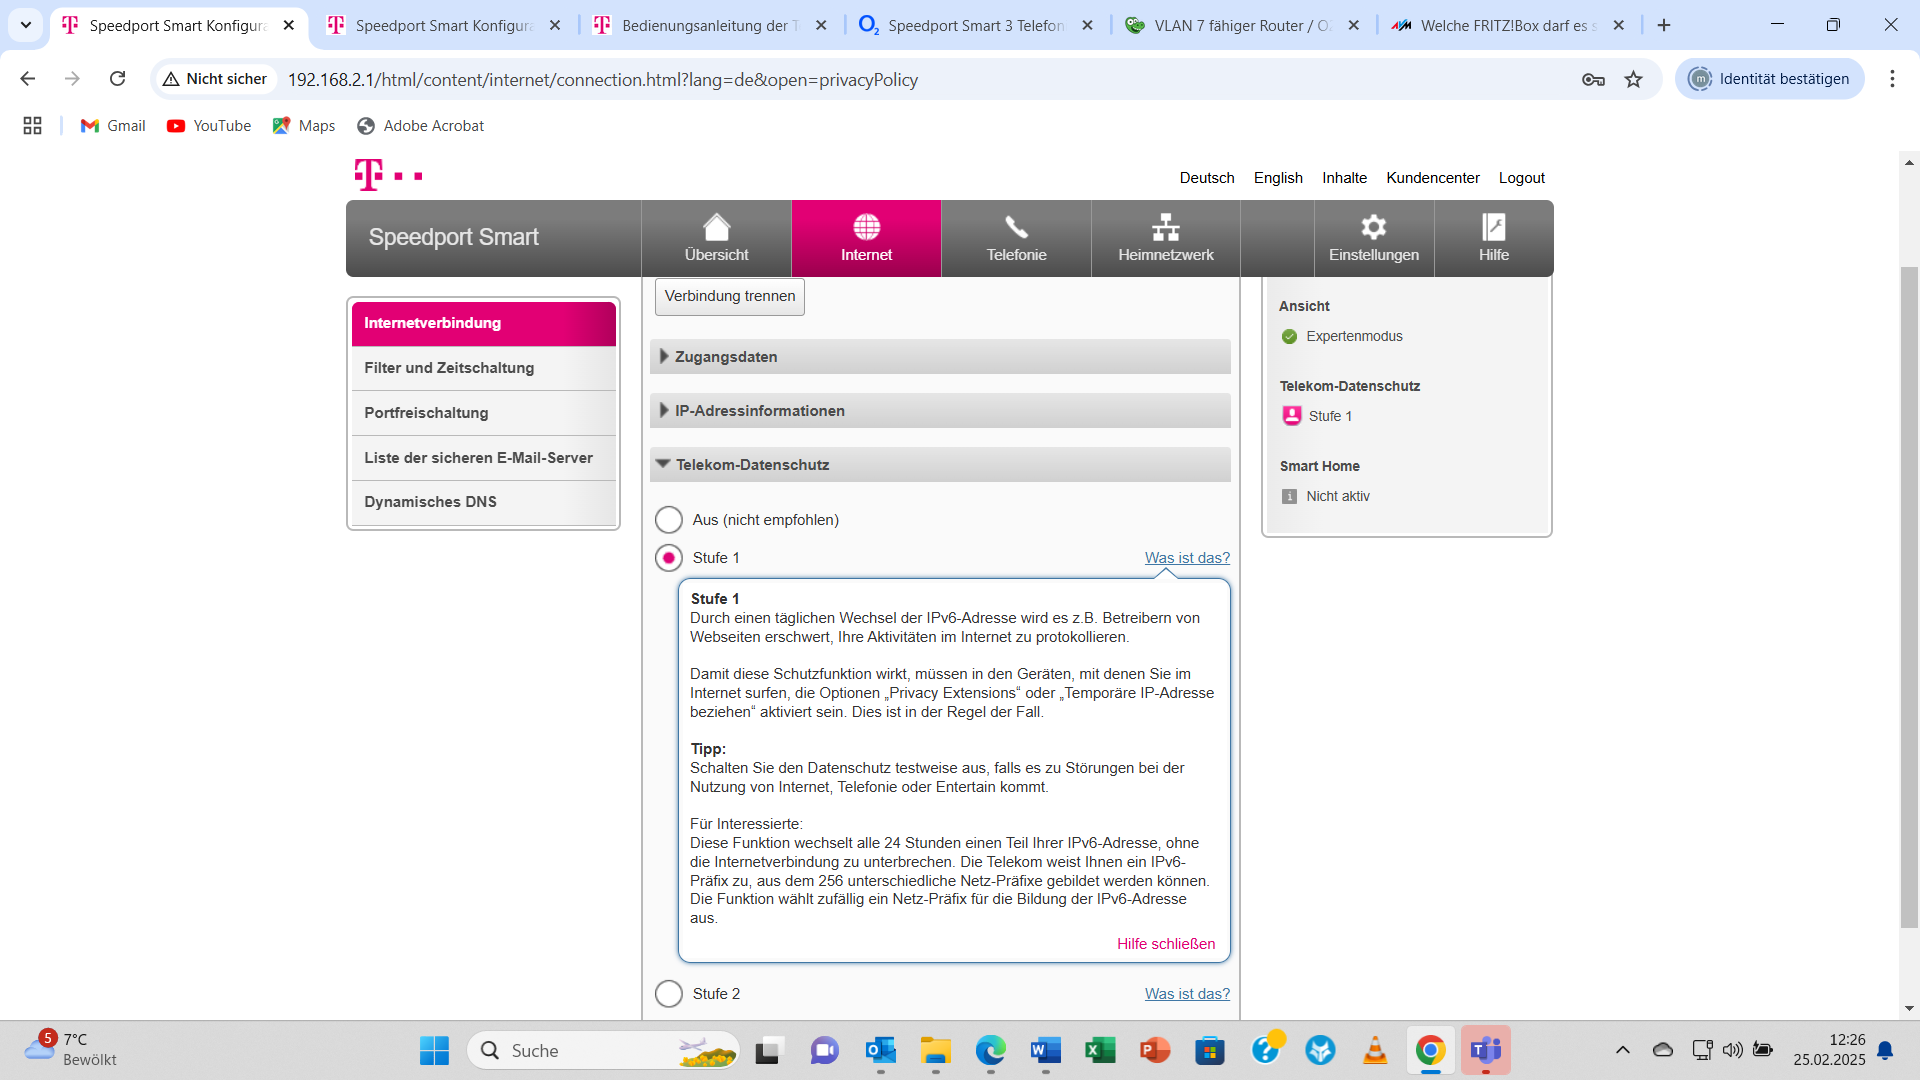This screenshot has width=1920, height=1080.
Task: Switch language to Deutsch
Action: (x=1207, y=178)
